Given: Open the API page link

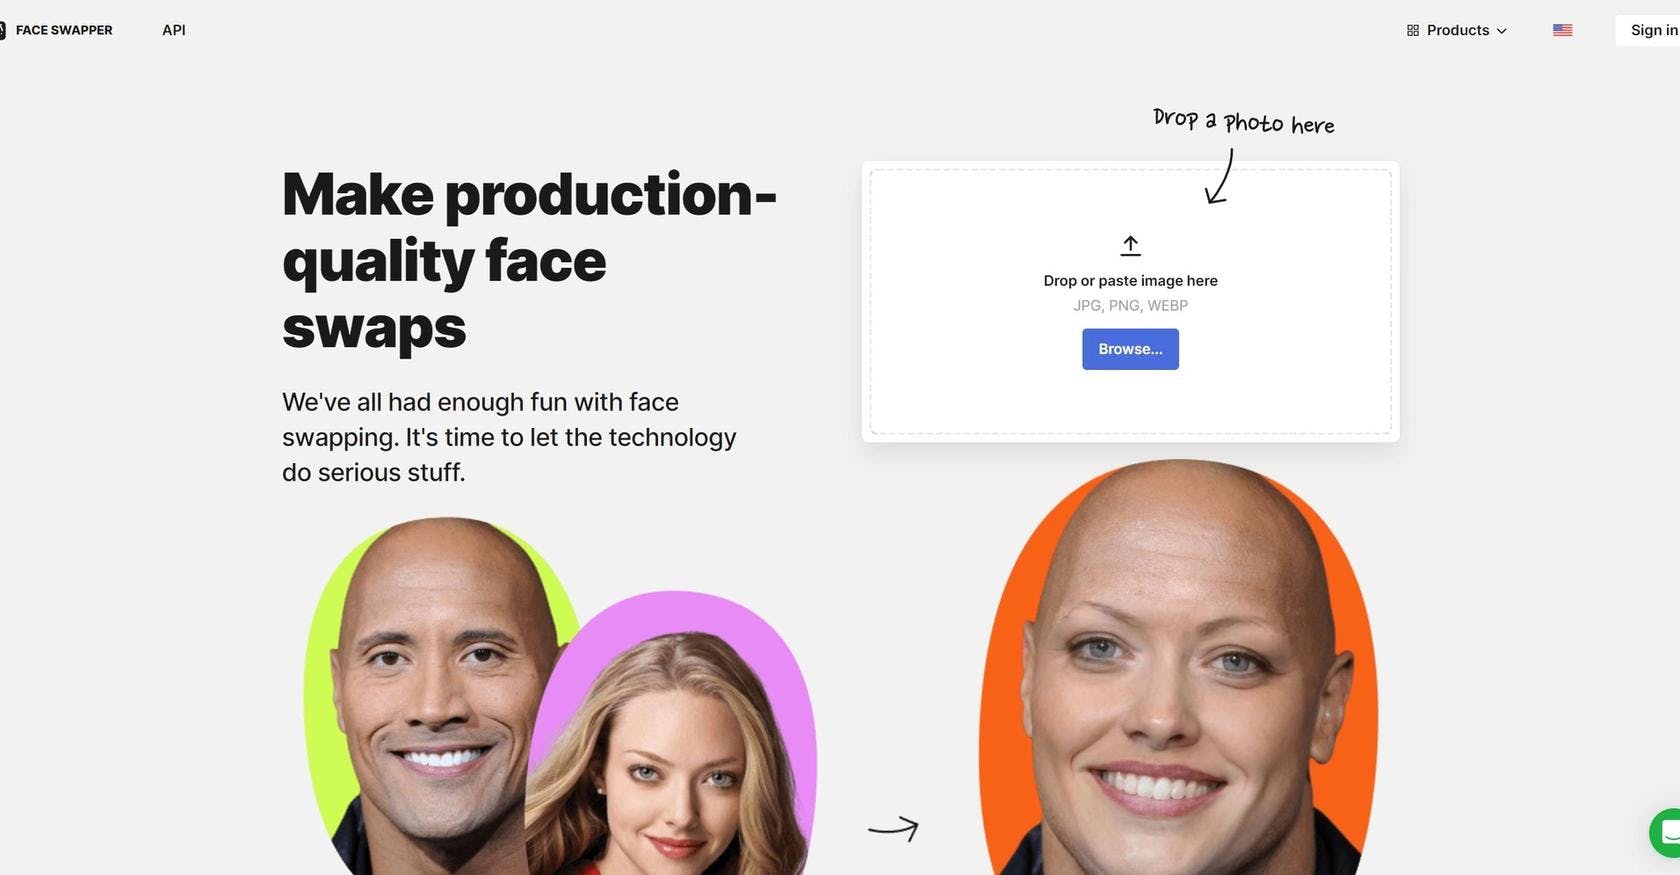Looking at the screenshot, I should coord(174,30).
